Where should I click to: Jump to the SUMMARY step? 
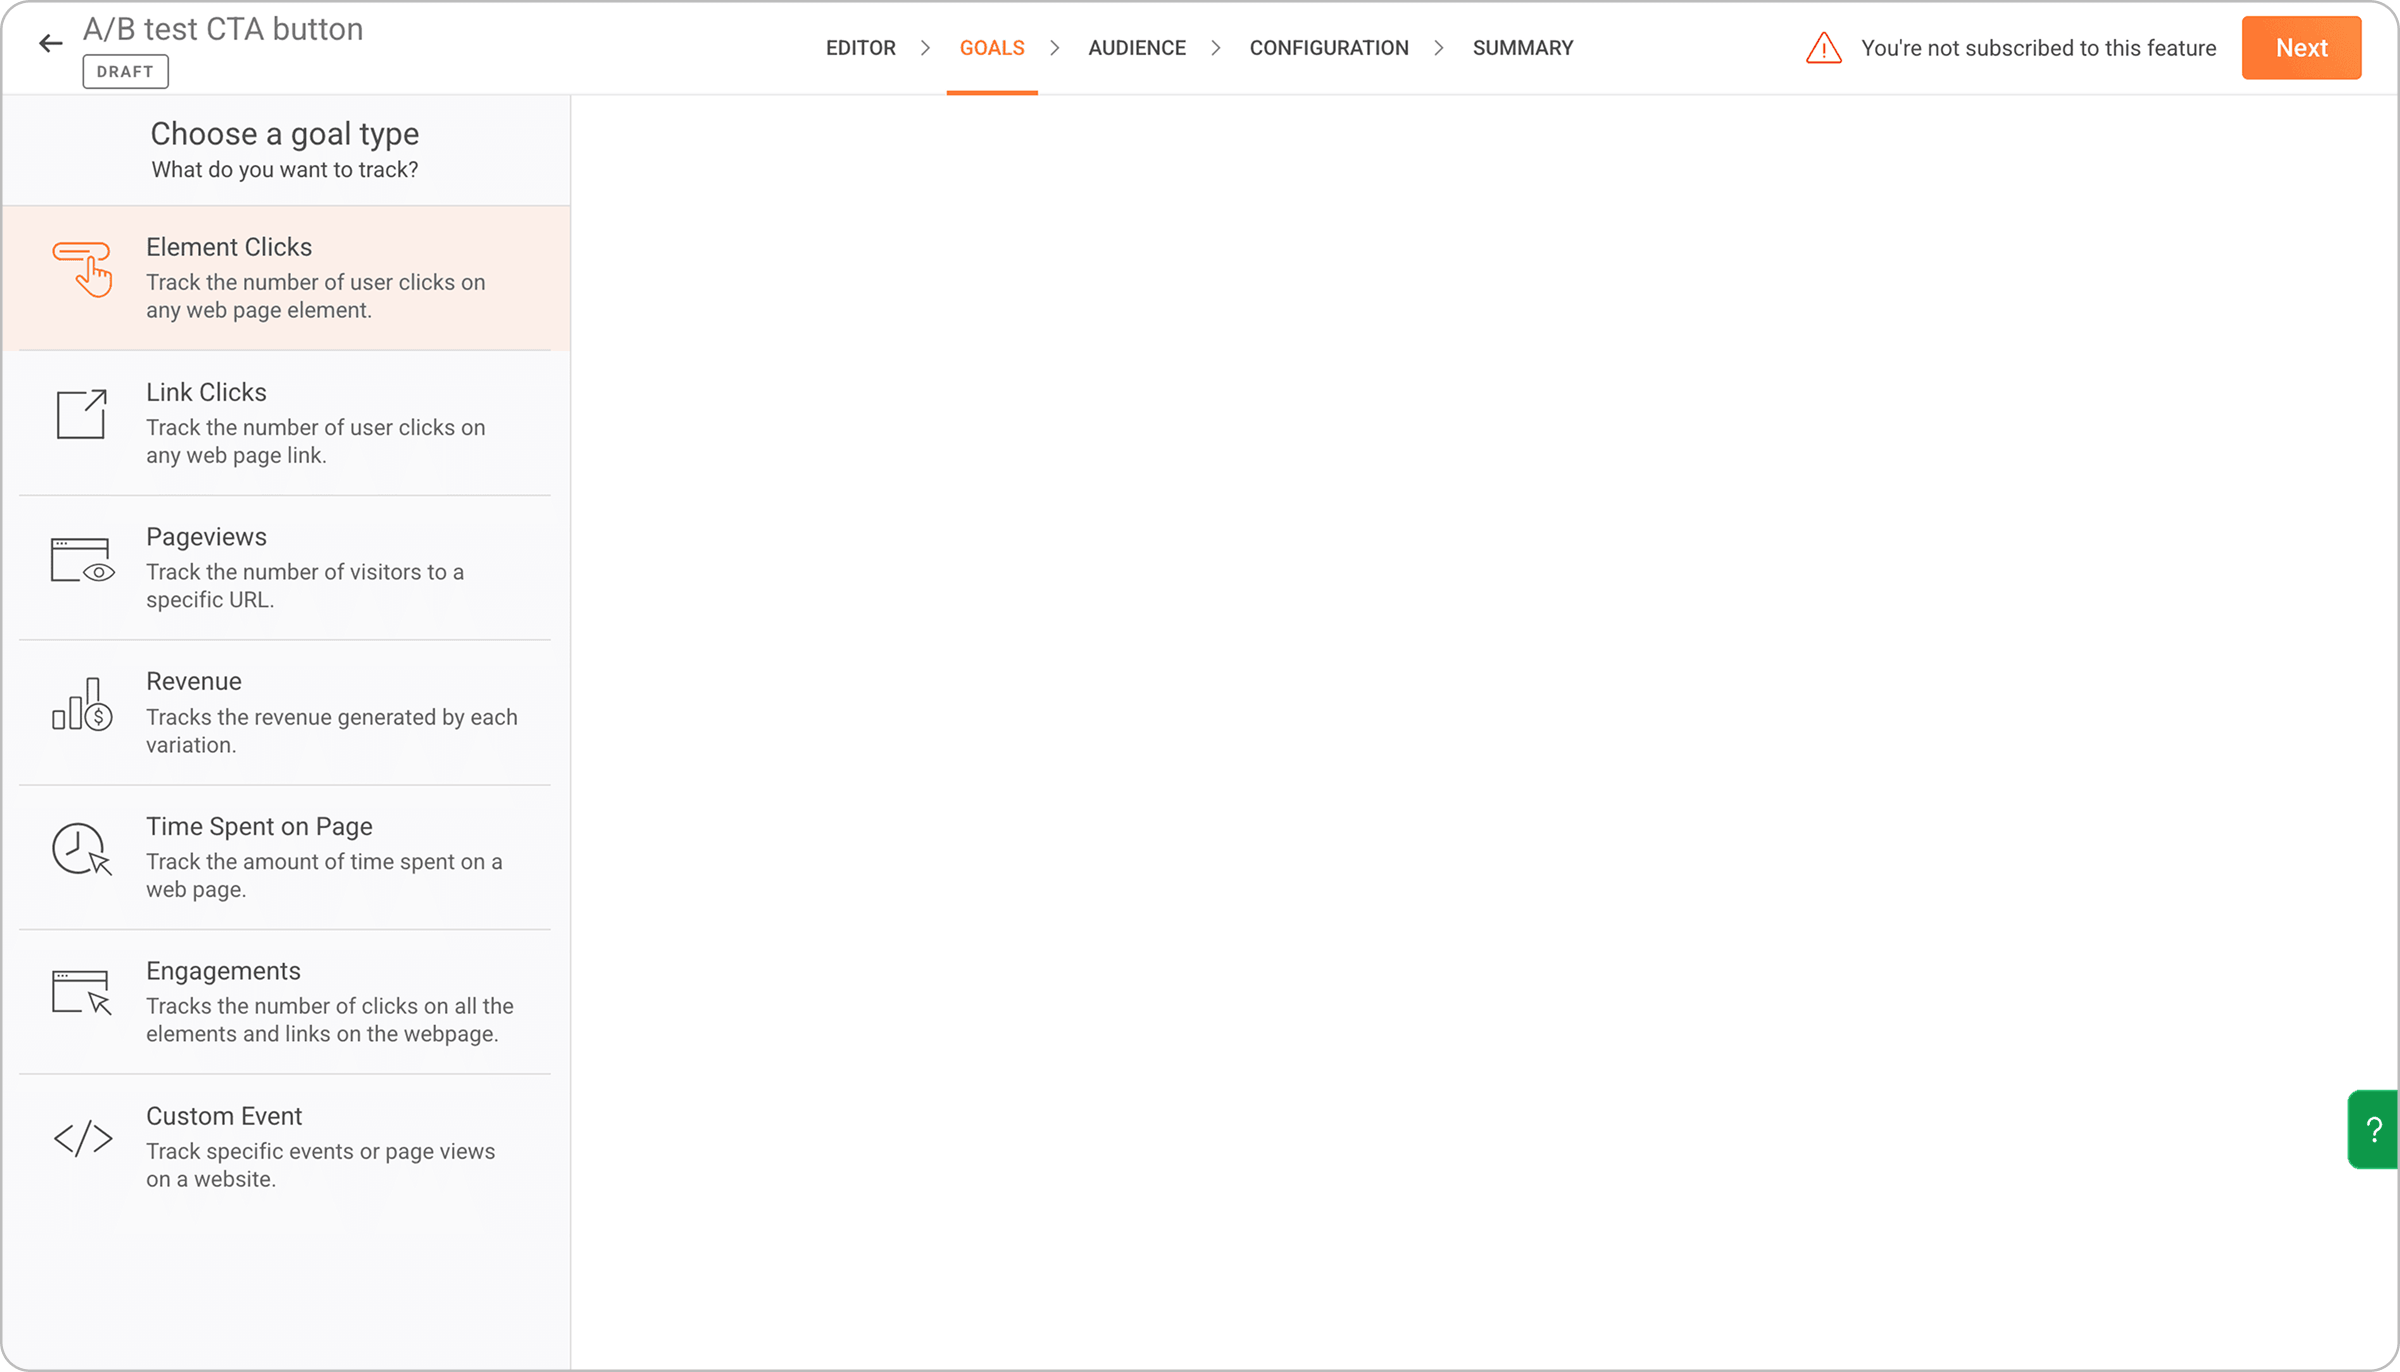click(1522, 48)
